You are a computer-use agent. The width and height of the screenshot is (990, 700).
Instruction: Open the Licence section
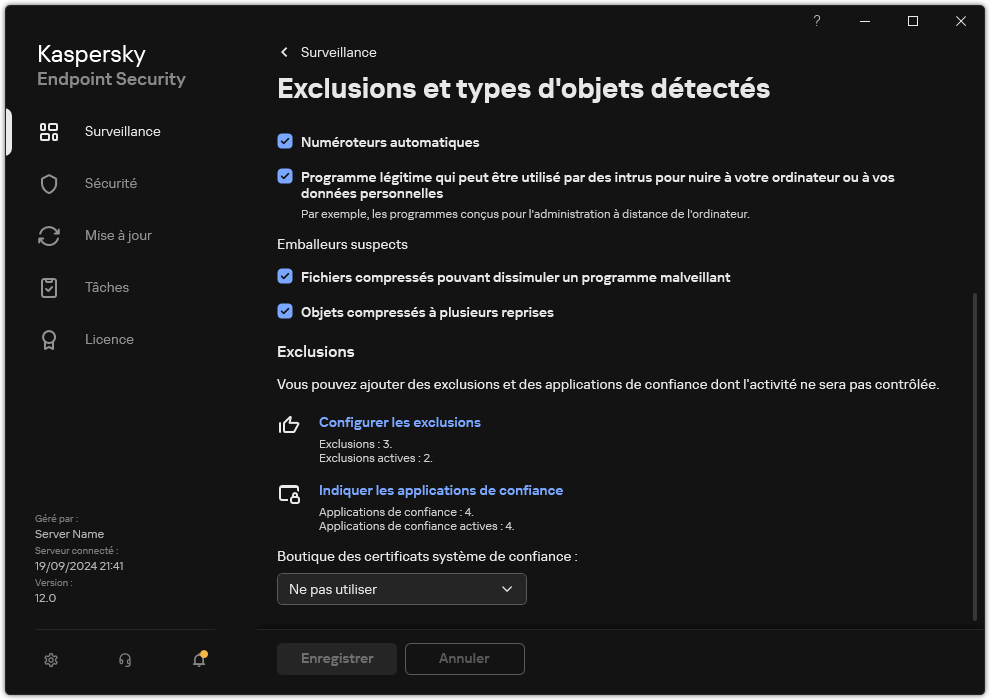[109, 339]
